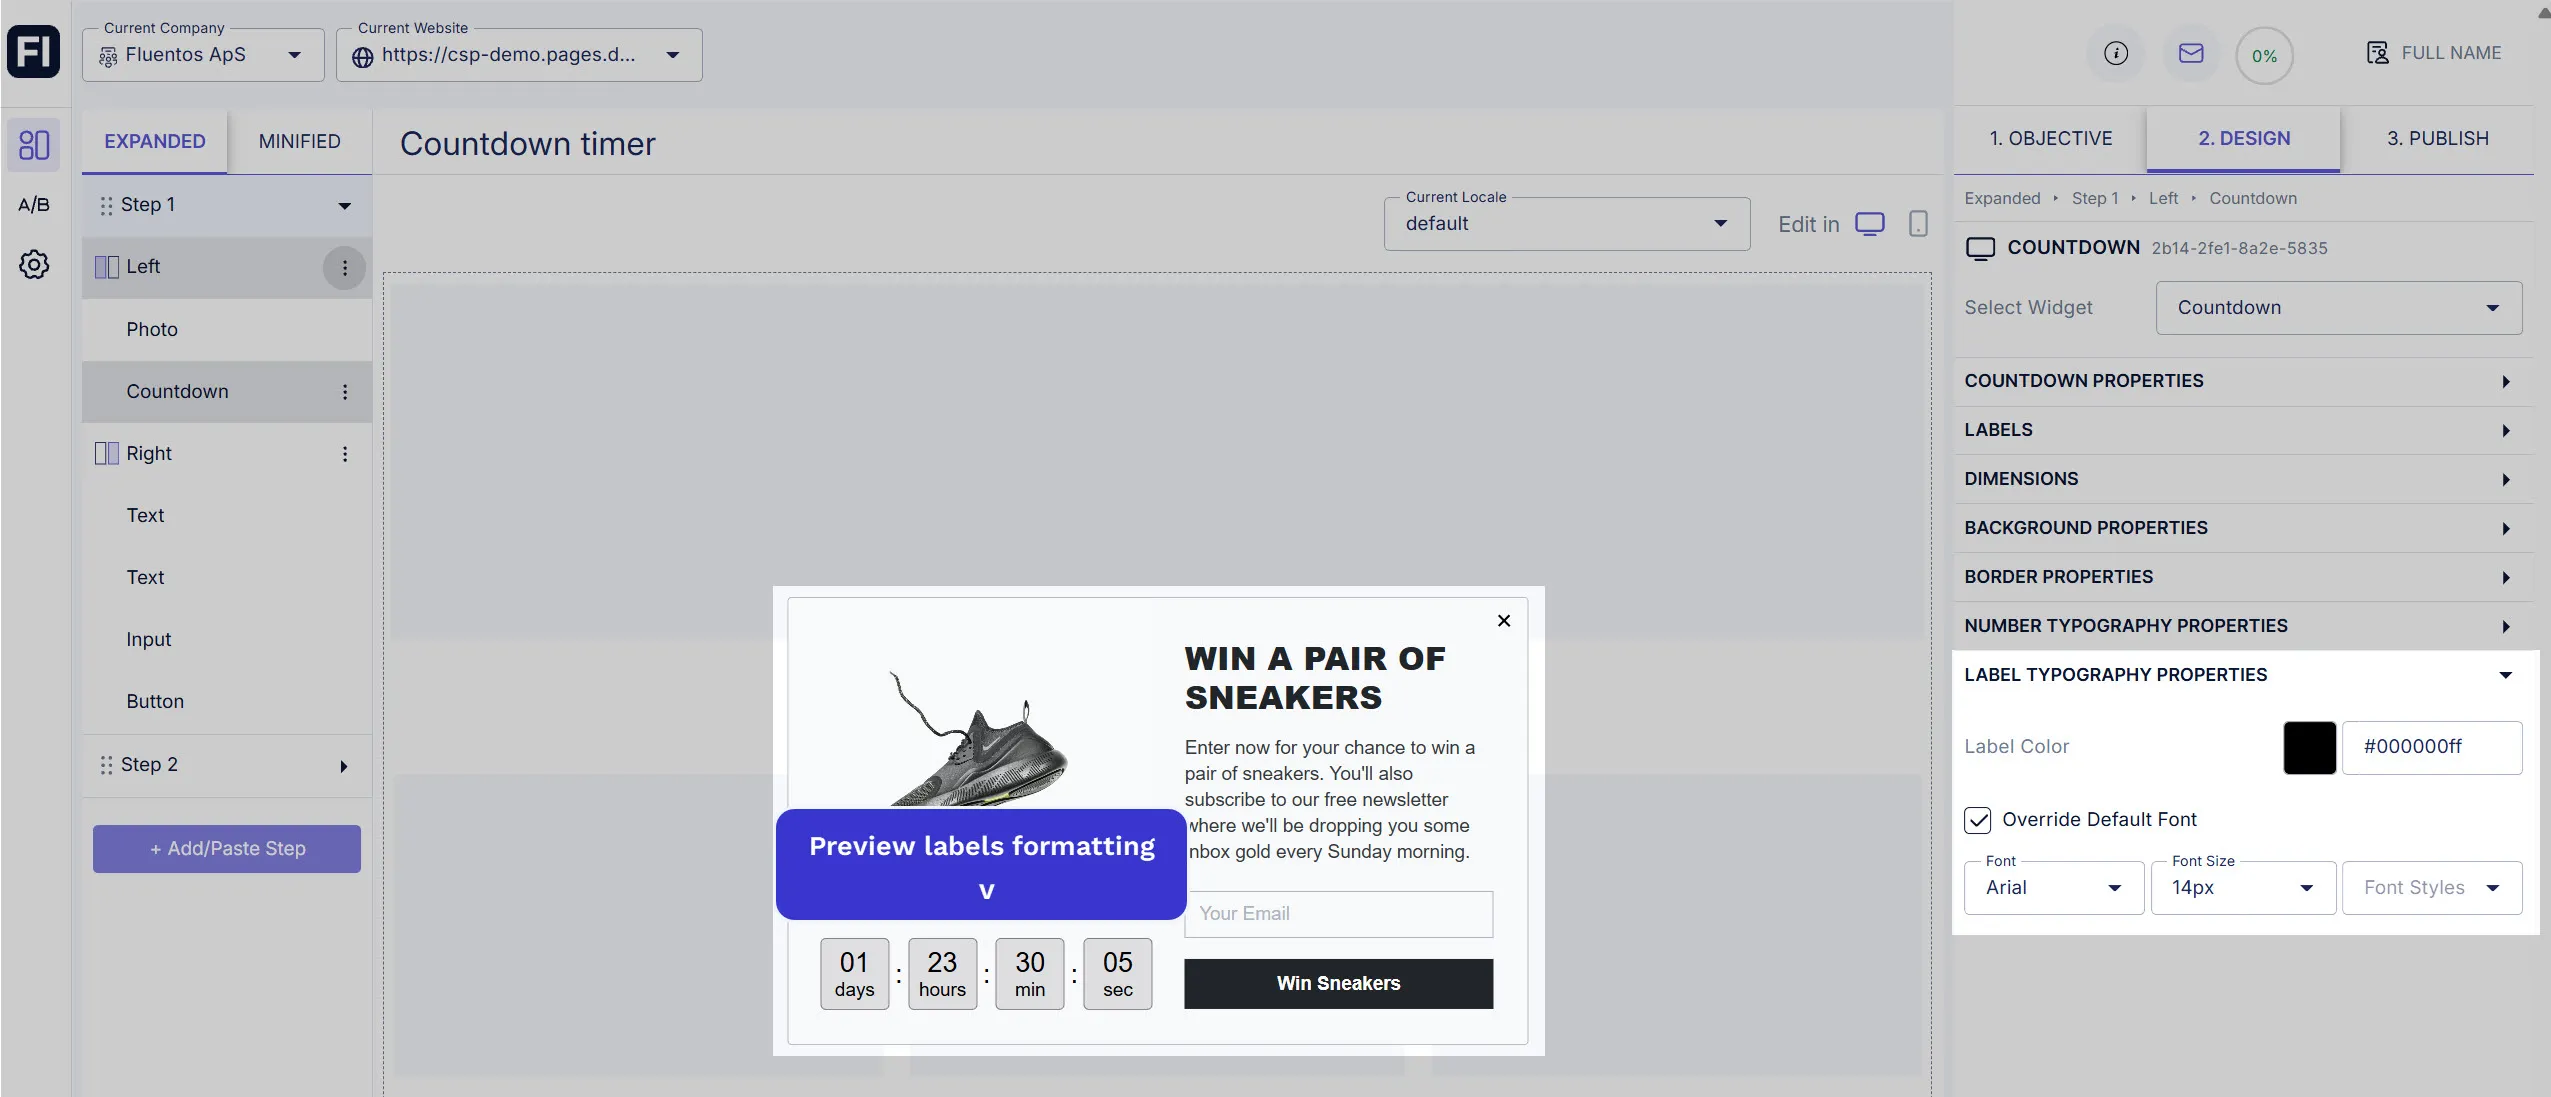The width and height of the screenshot is (2551, 1097).
Task: Expand Step 2 in the tree
Action: click(343, 766)
